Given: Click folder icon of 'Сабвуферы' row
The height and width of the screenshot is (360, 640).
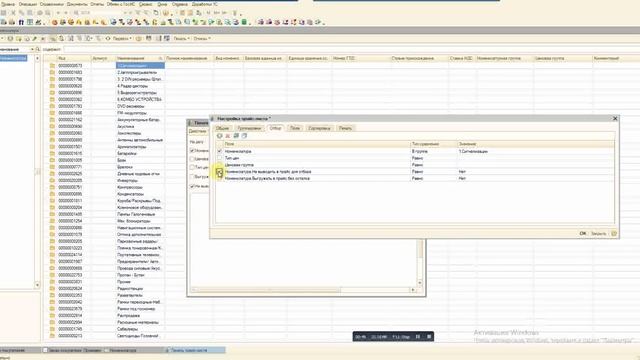Looking at the screenshot, I should pos(52,329).
